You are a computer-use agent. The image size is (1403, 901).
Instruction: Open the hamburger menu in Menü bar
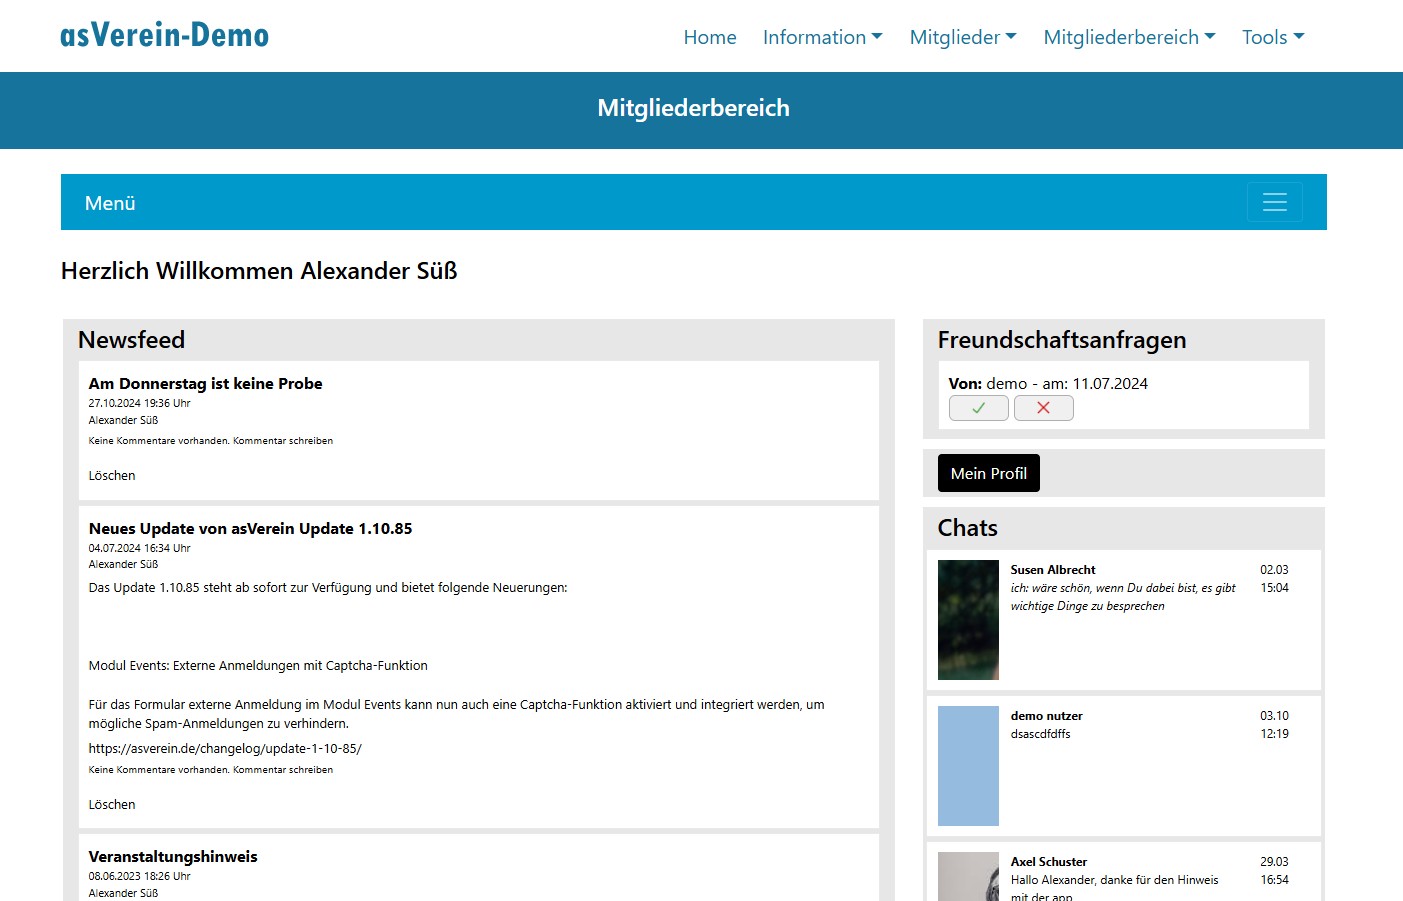pos(1274,202)
